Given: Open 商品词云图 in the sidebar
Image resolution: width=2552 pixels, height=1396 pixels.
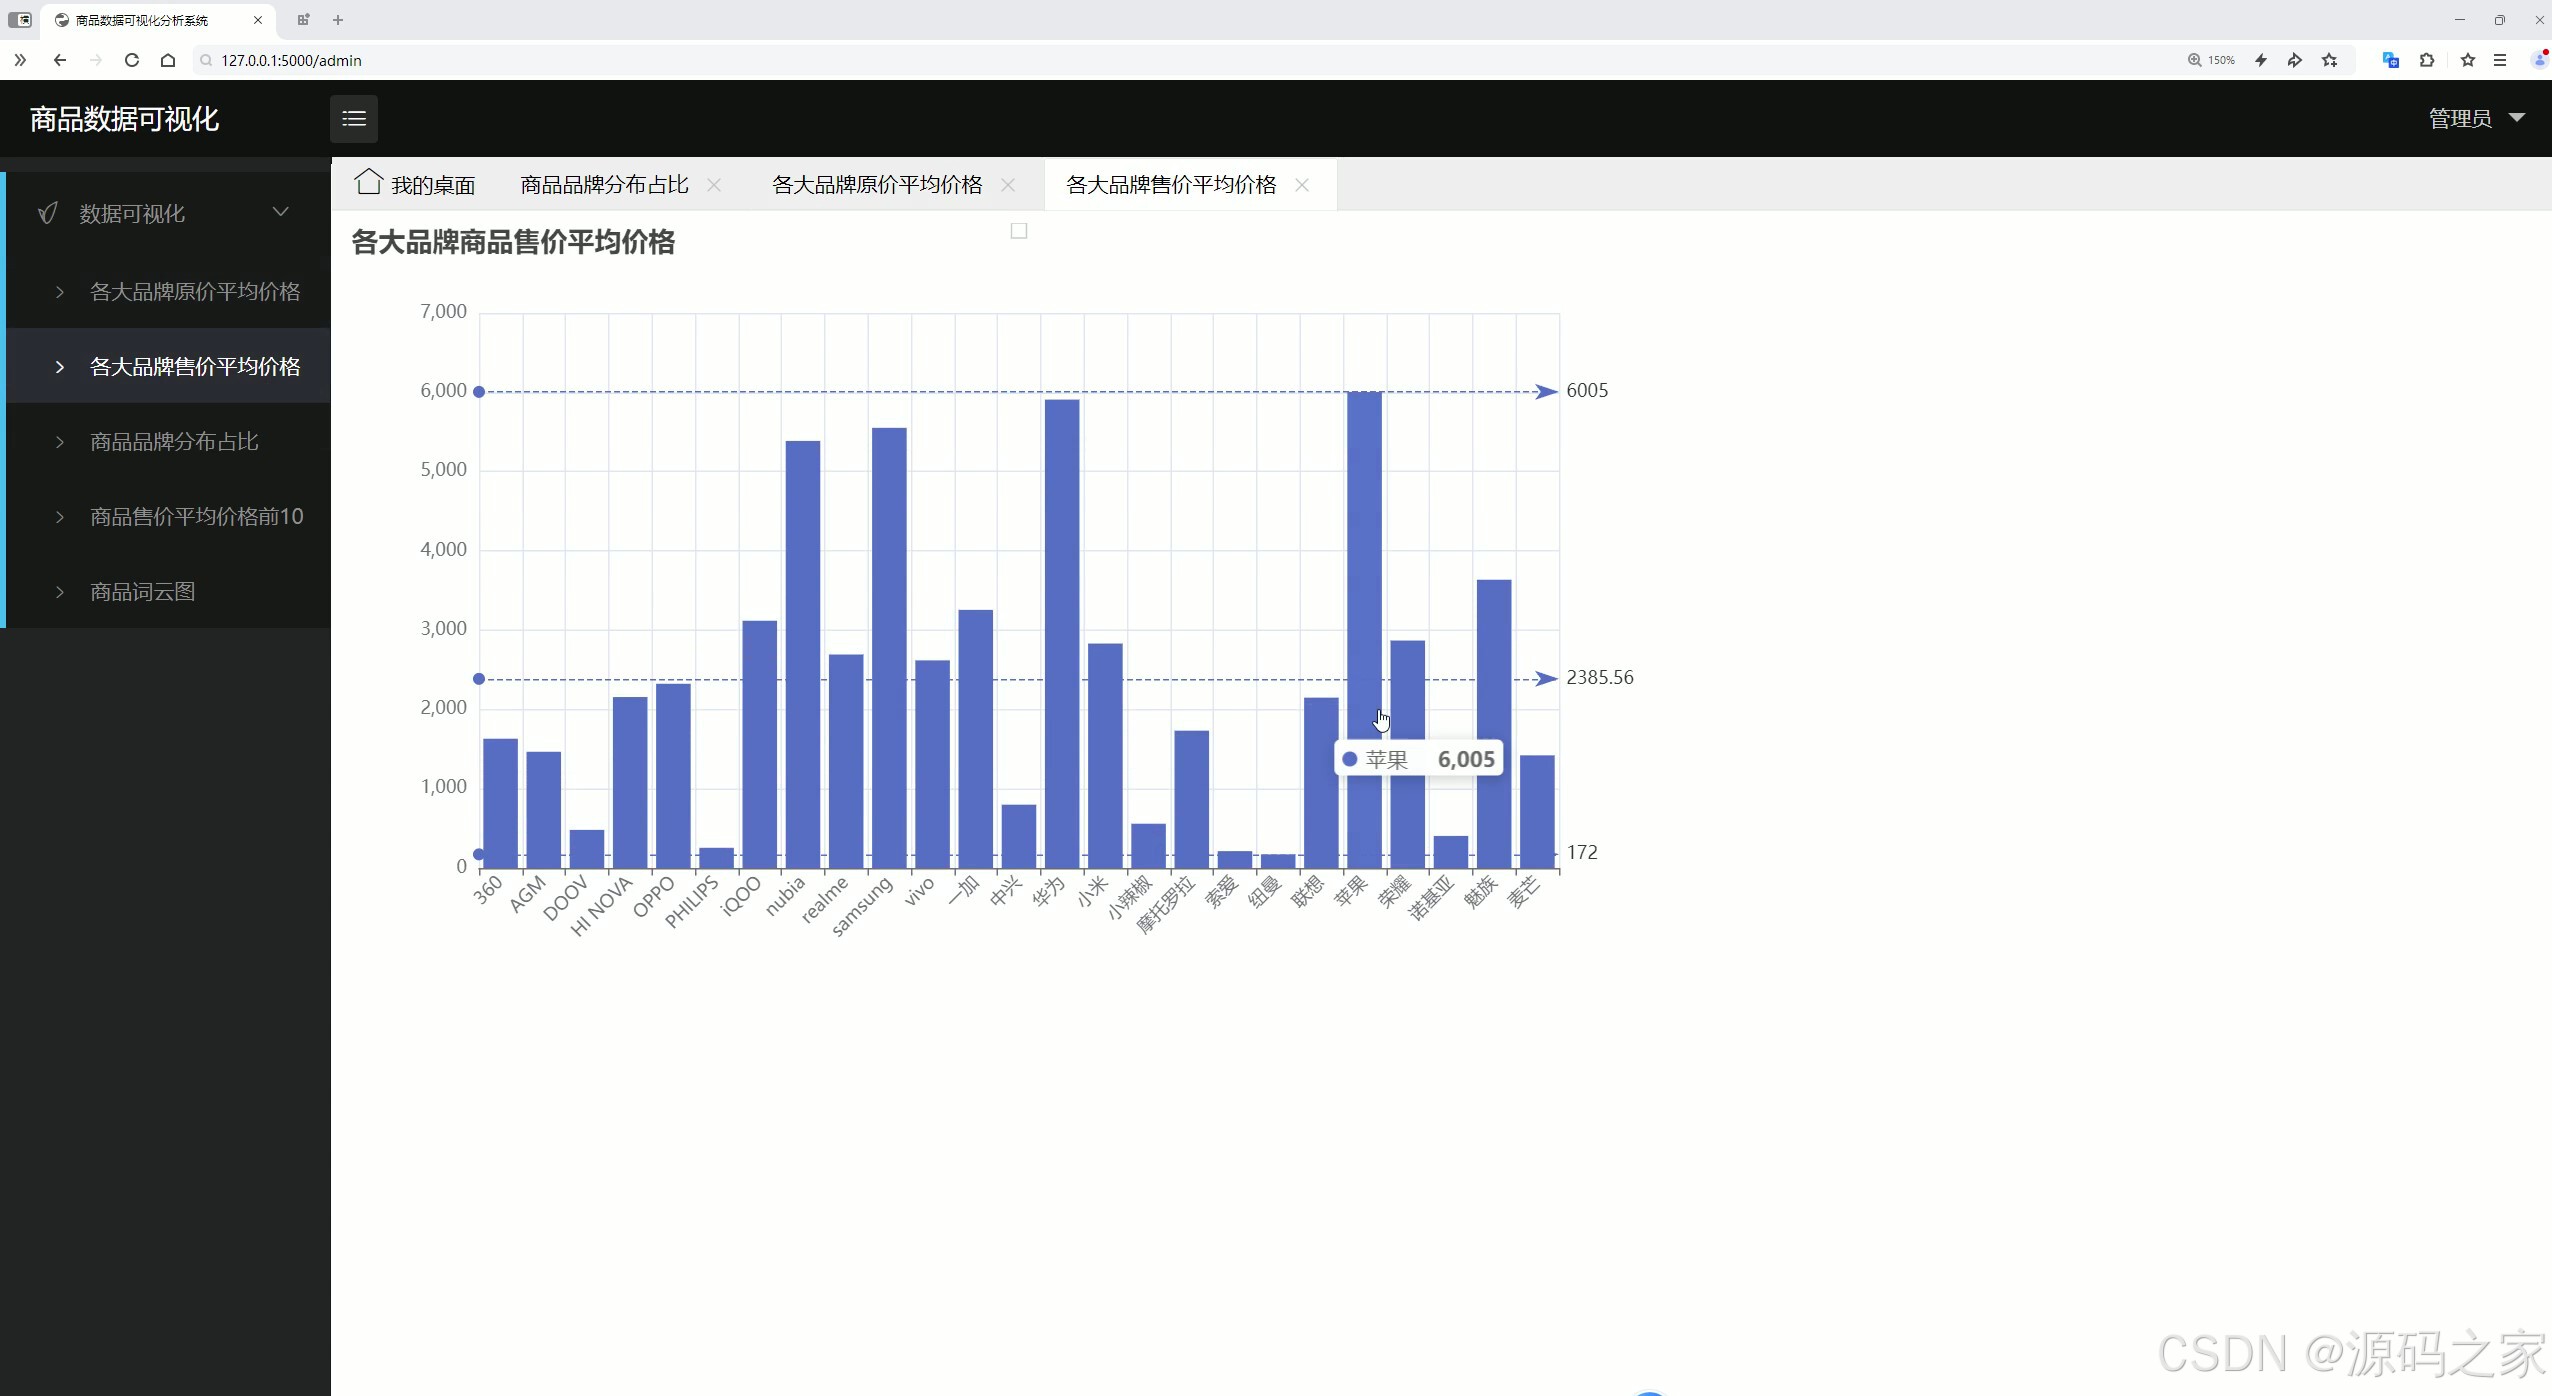Looking at the screenshot, I should (143, 592).
